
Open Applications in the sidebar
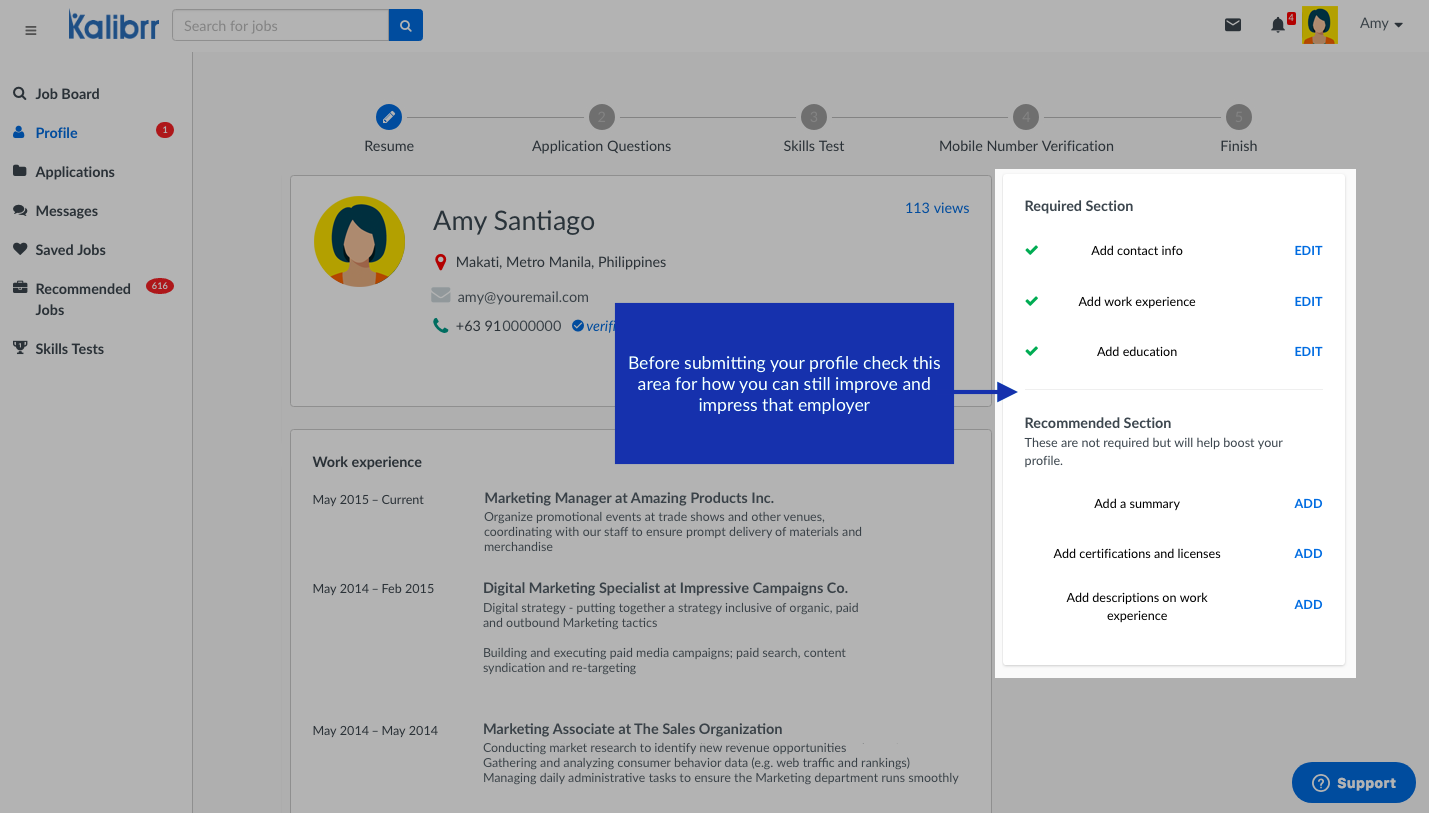(x=75, y=172)
